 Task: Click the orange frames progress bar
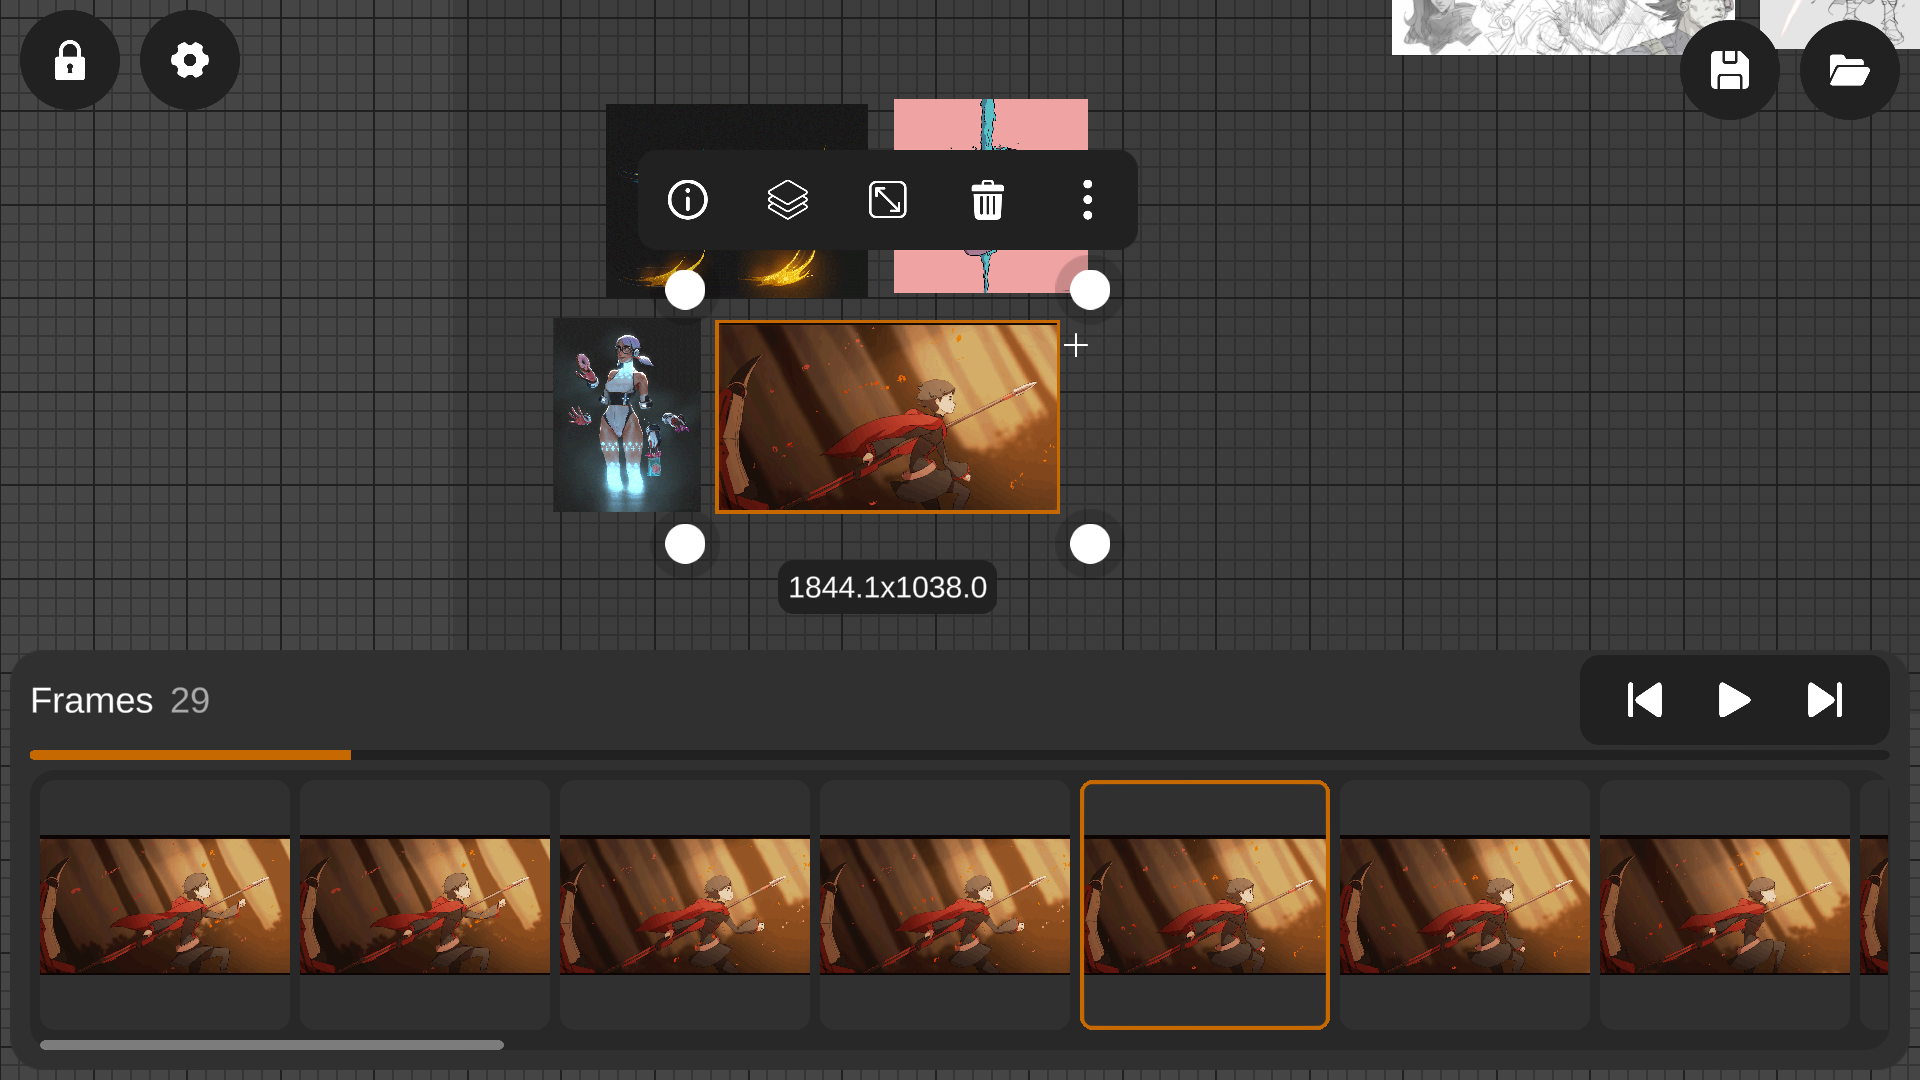pyautogui.click(x=190, y=755)
